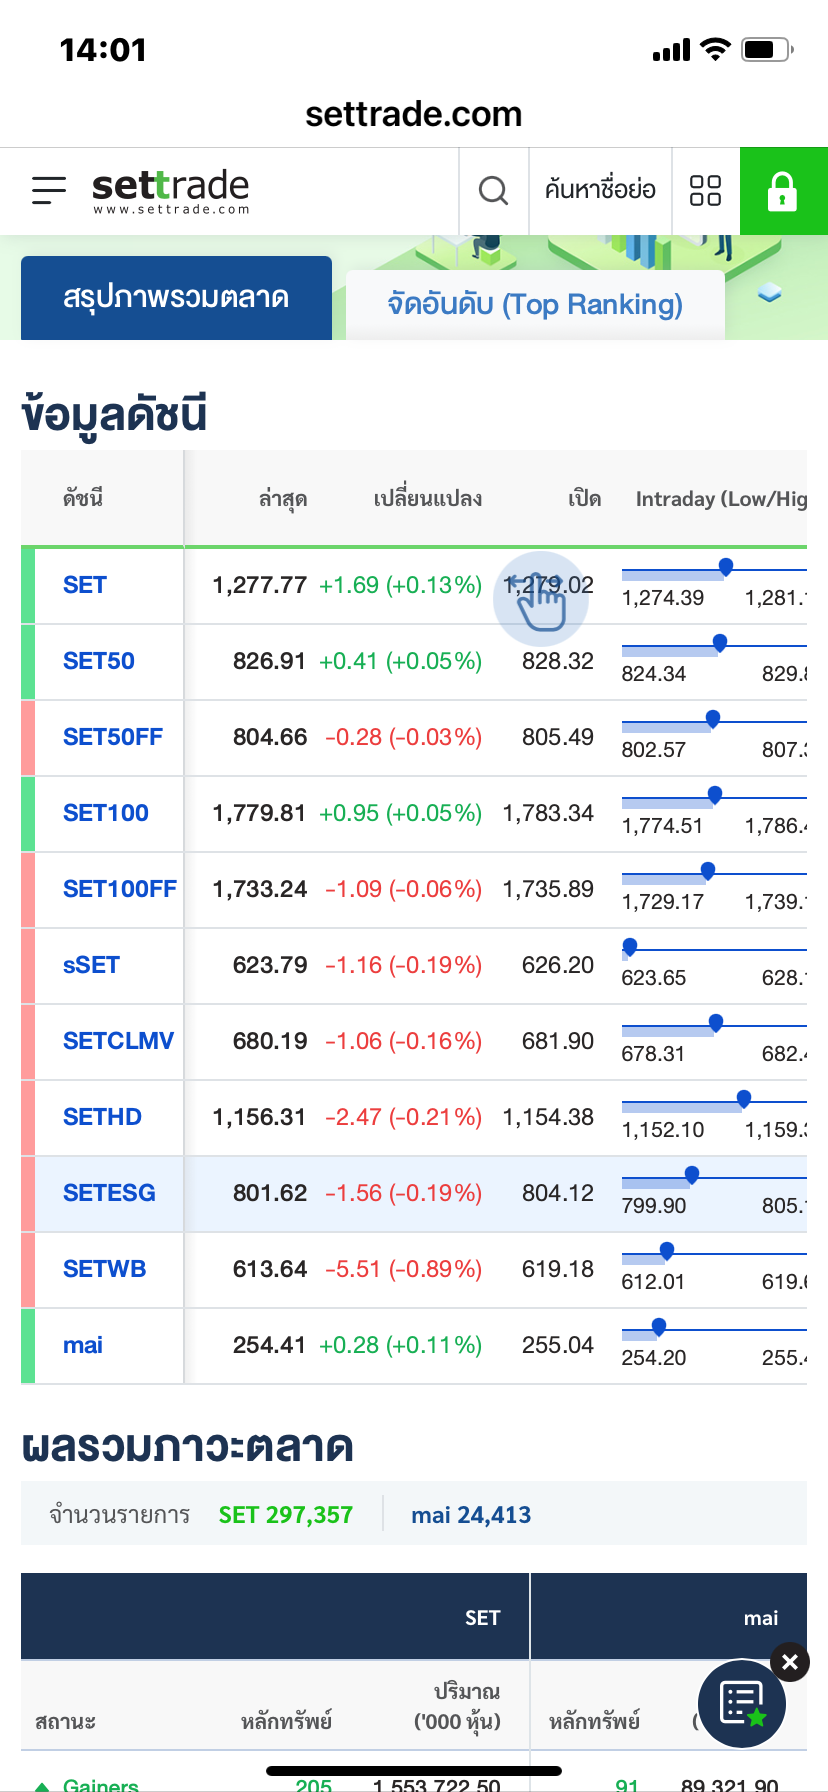Select the SET 297,357 transactions figure
Image resolution: width=828 pixels, height=1792 pixels.
286,1515
